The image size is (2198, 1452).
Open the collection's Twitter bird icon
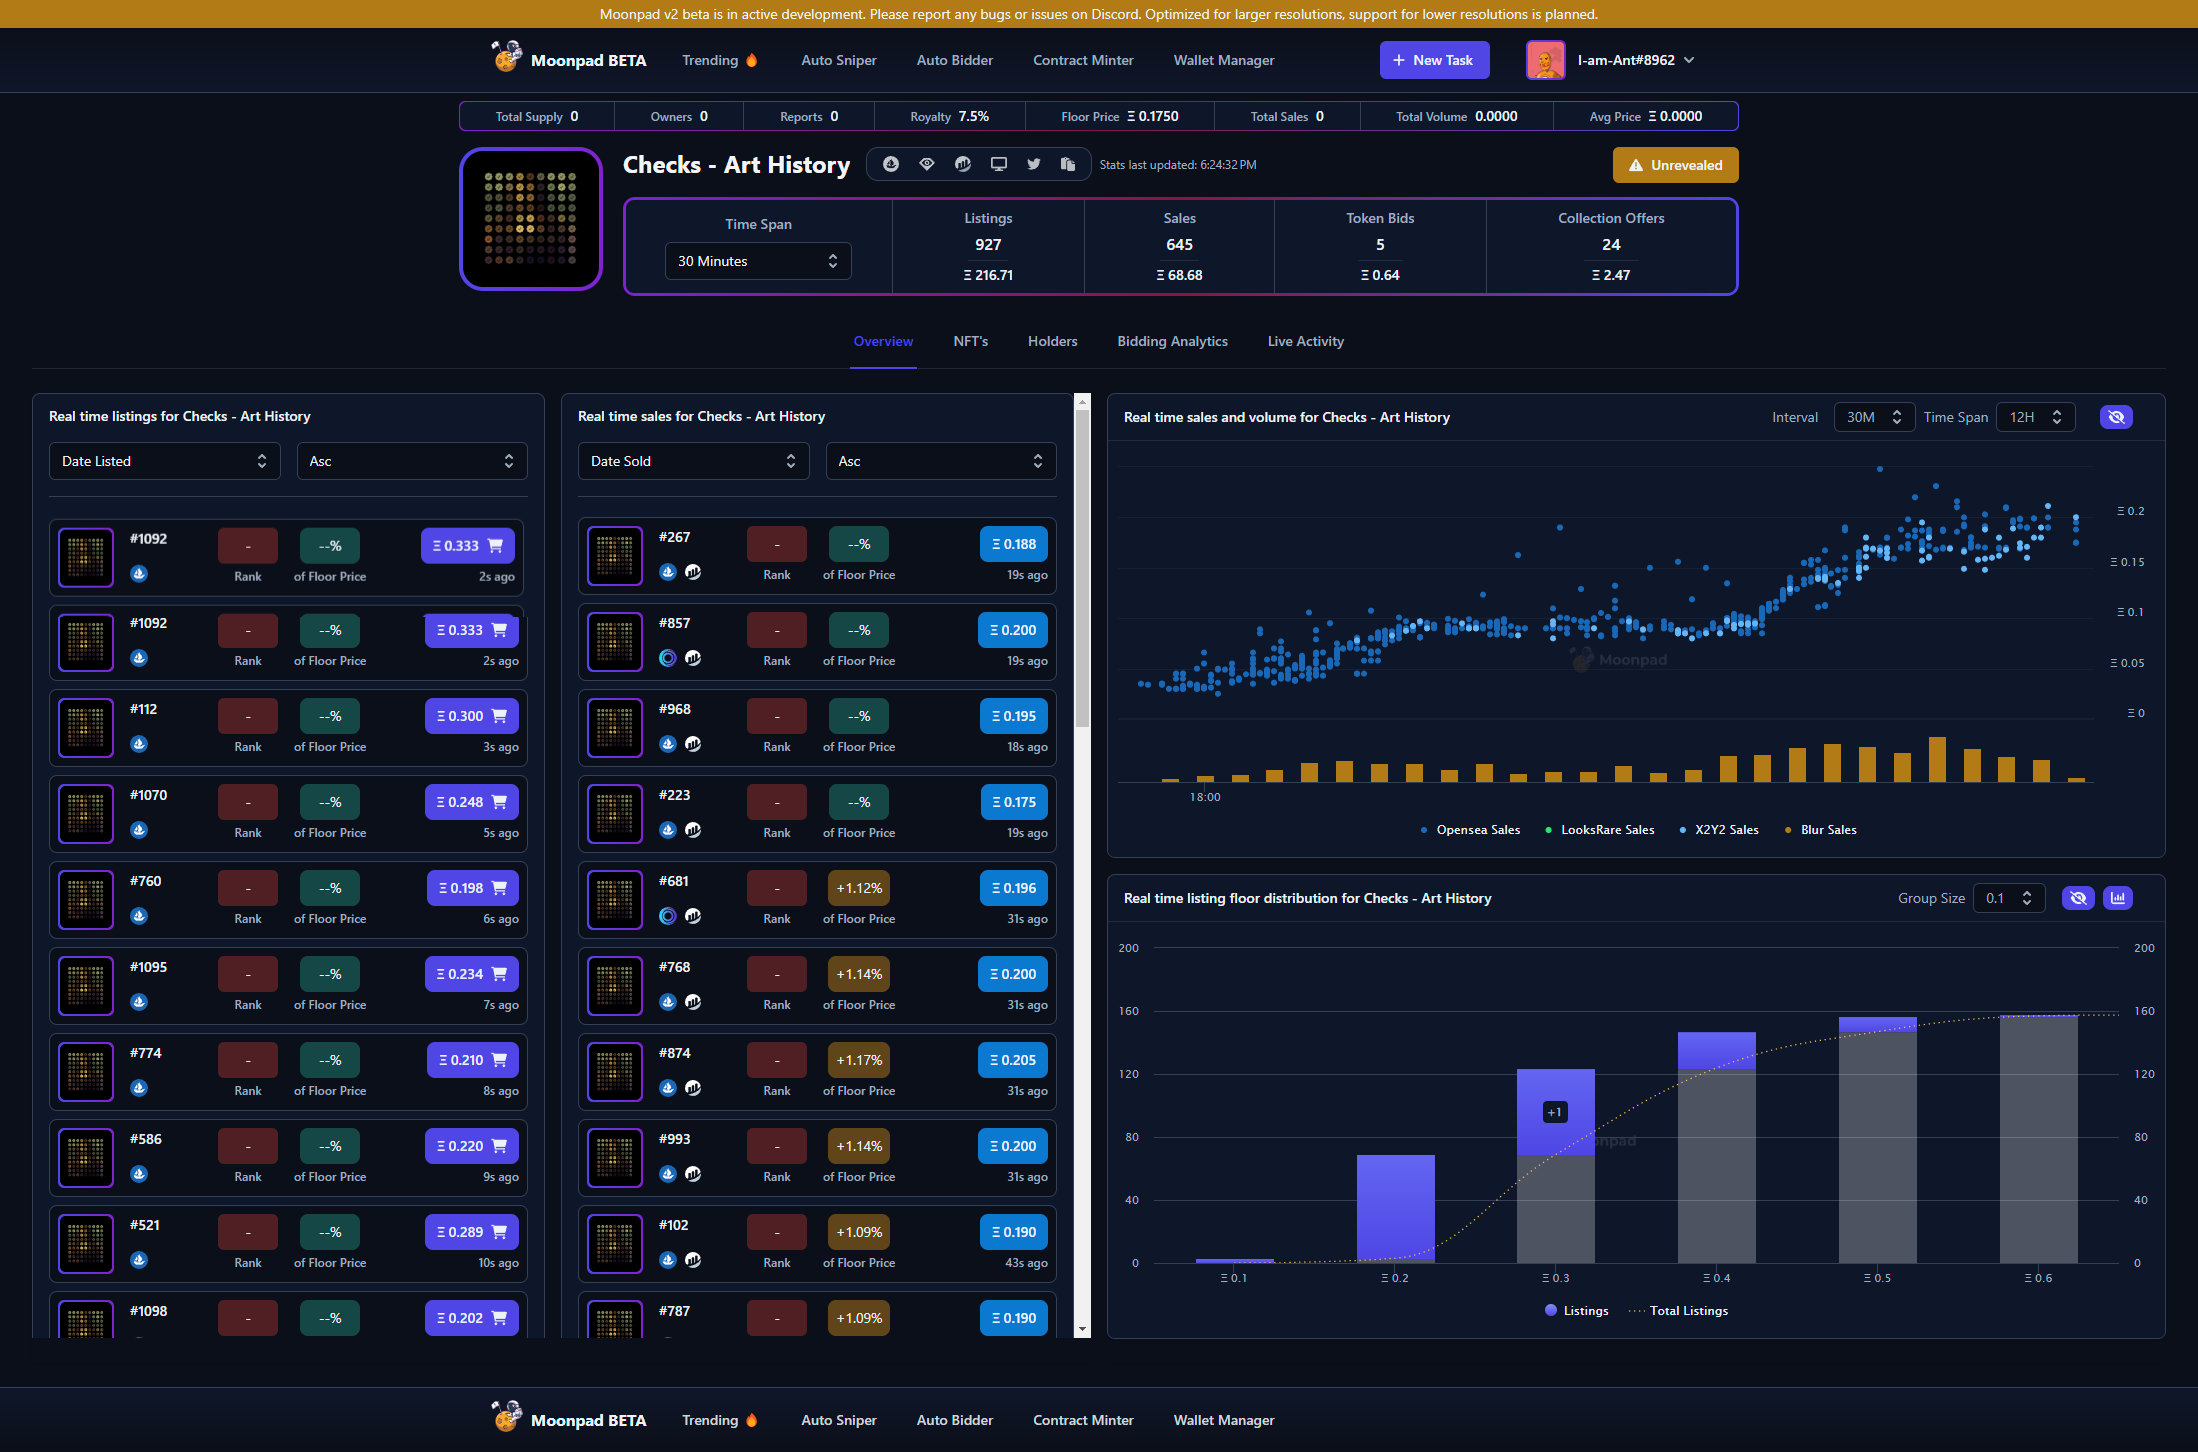point(1034,164)
